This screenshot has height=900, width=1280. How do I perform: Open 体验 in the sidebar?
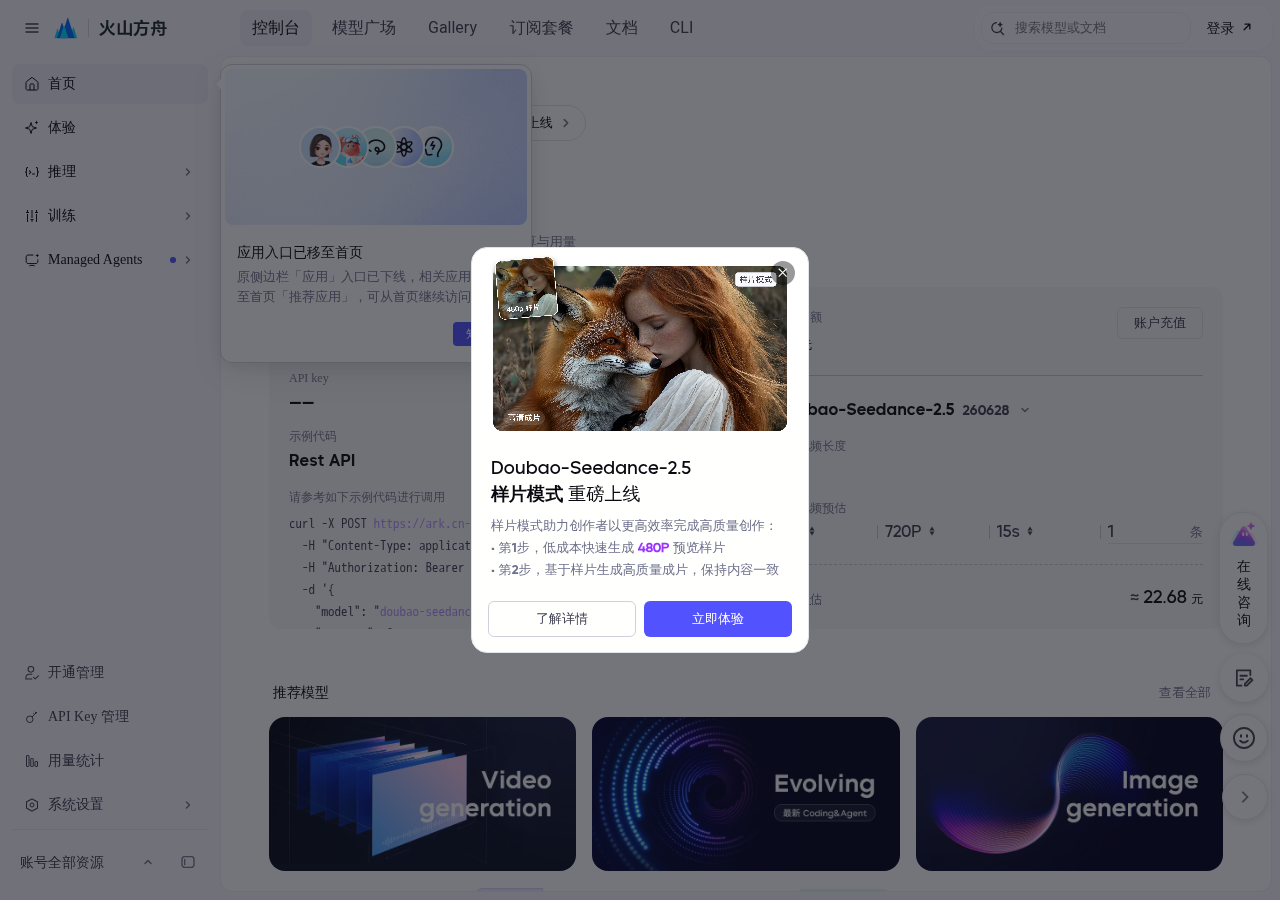tap(110, 128)
